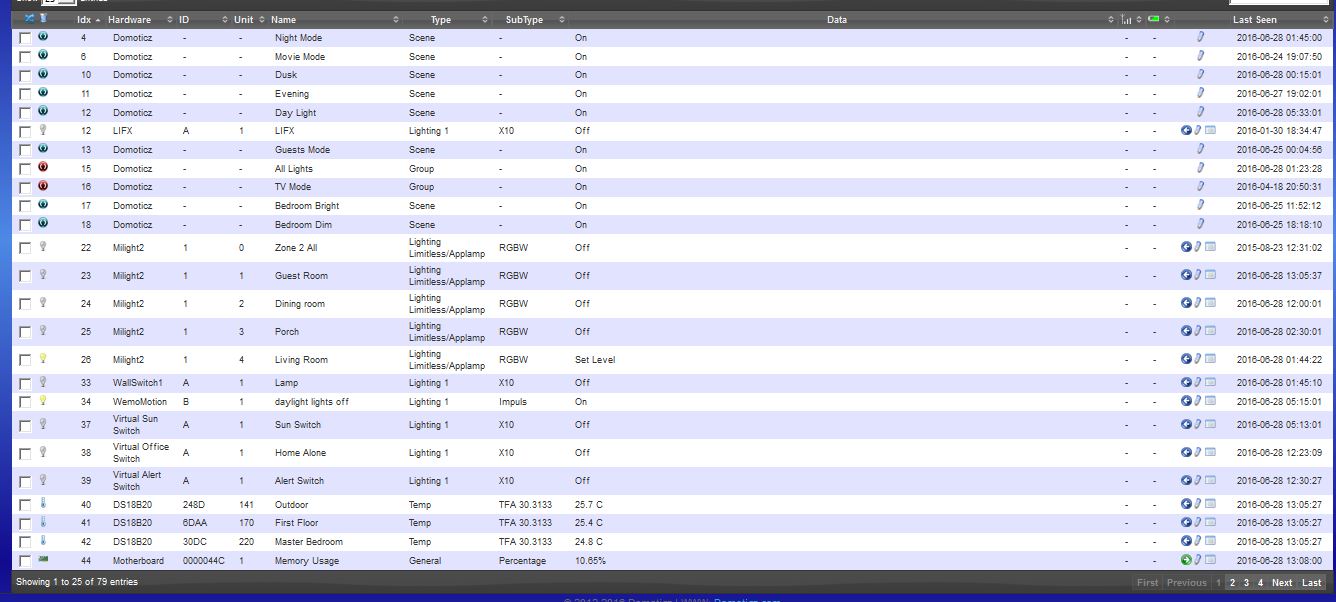Check the box for Guests Mode
The image size is (1336, 602).
coord(25,150)
